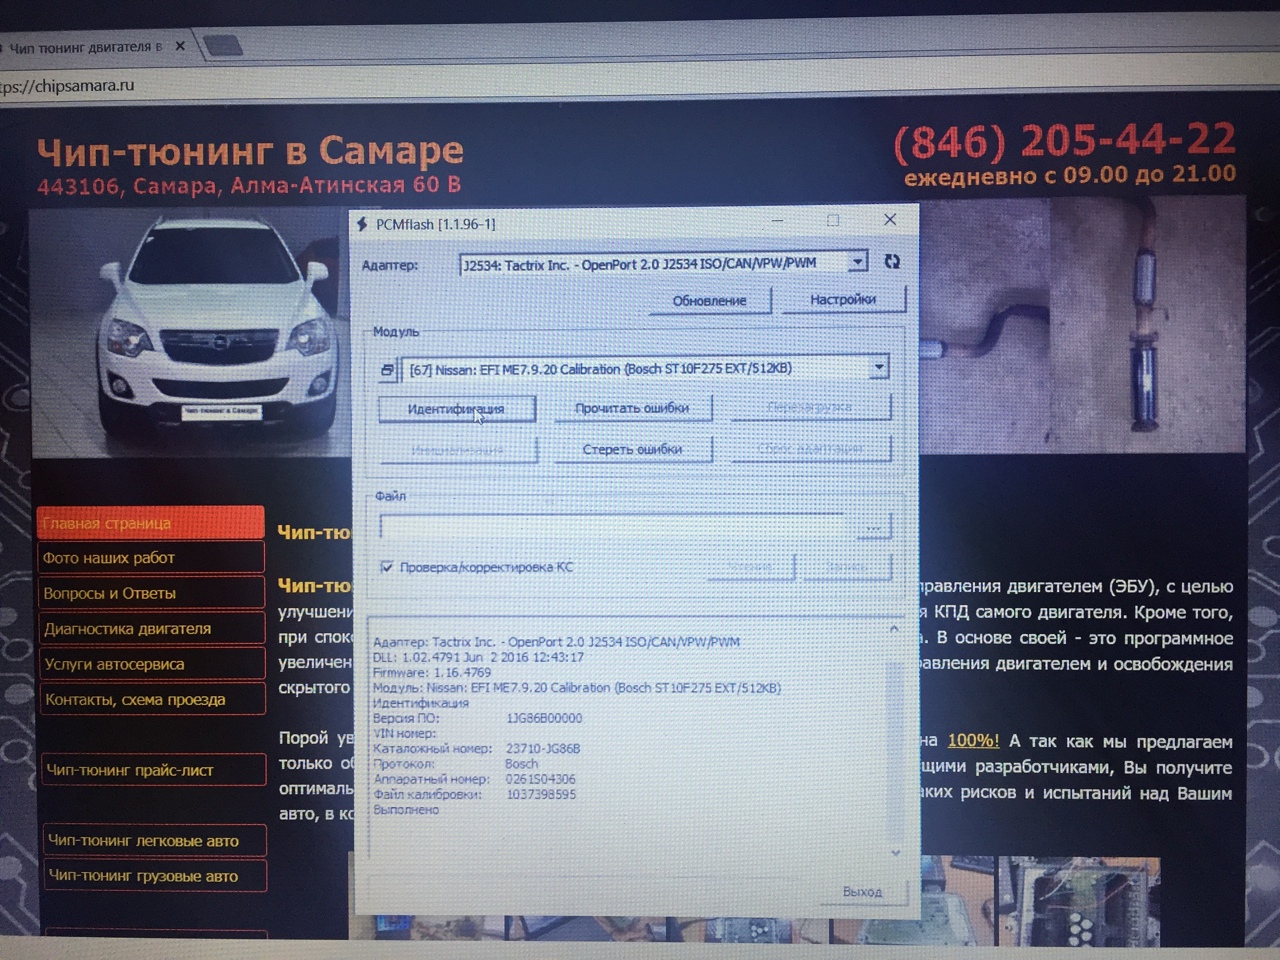Click the Выполнено log line
1280x960 pixels.
(x=406, y=810)
